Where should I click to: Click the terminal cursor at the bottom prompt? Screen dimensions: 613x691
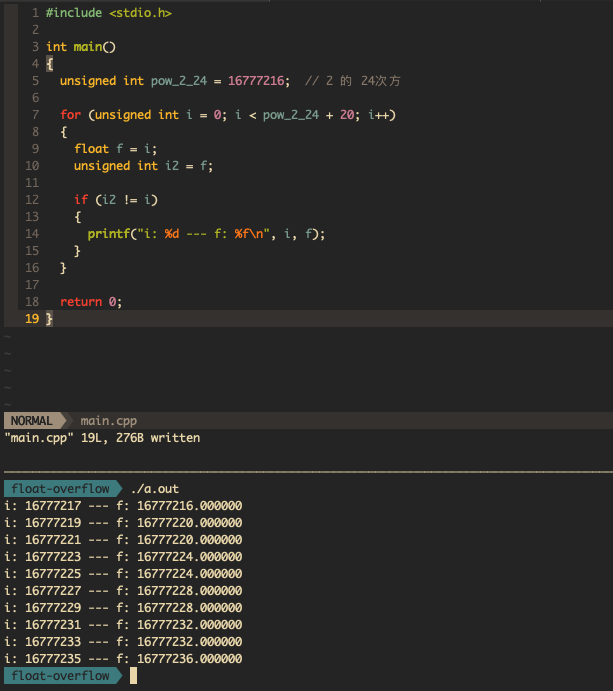pyautogui.click(x=132, y=676)
